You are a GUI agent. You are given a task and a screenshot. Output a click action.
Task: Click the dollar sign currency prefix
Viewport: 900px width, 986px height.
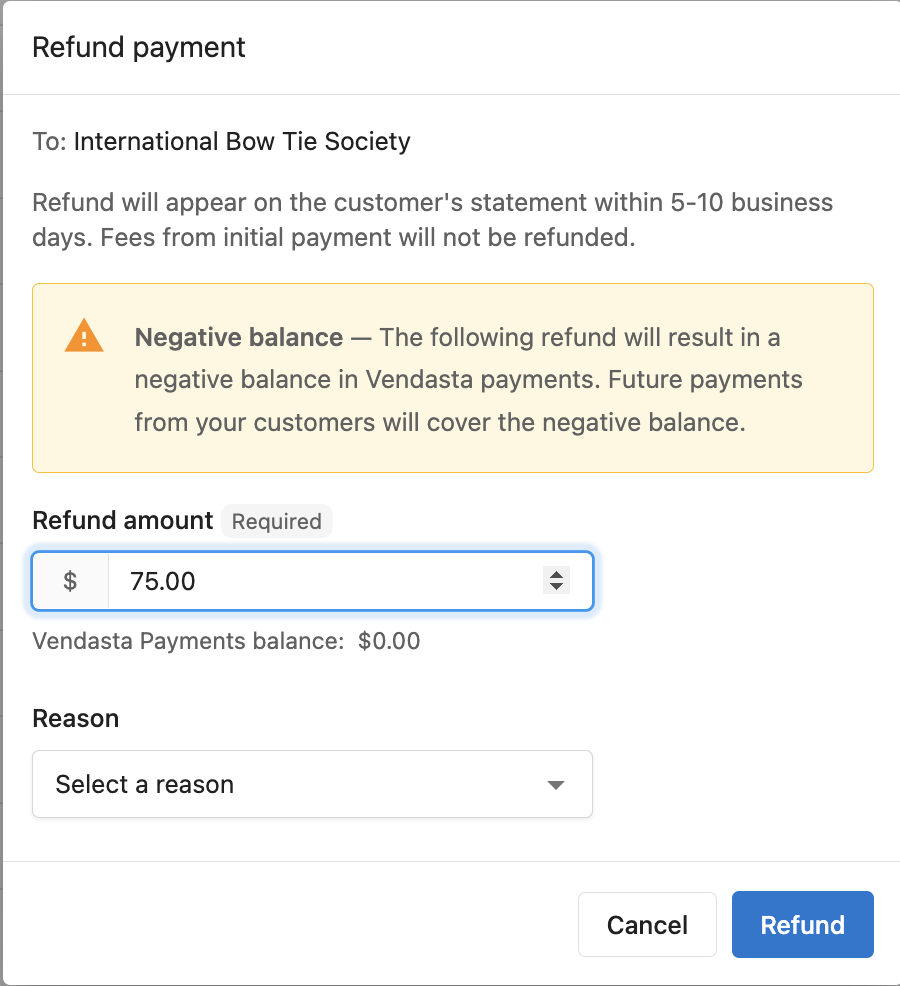click(70, 580)
